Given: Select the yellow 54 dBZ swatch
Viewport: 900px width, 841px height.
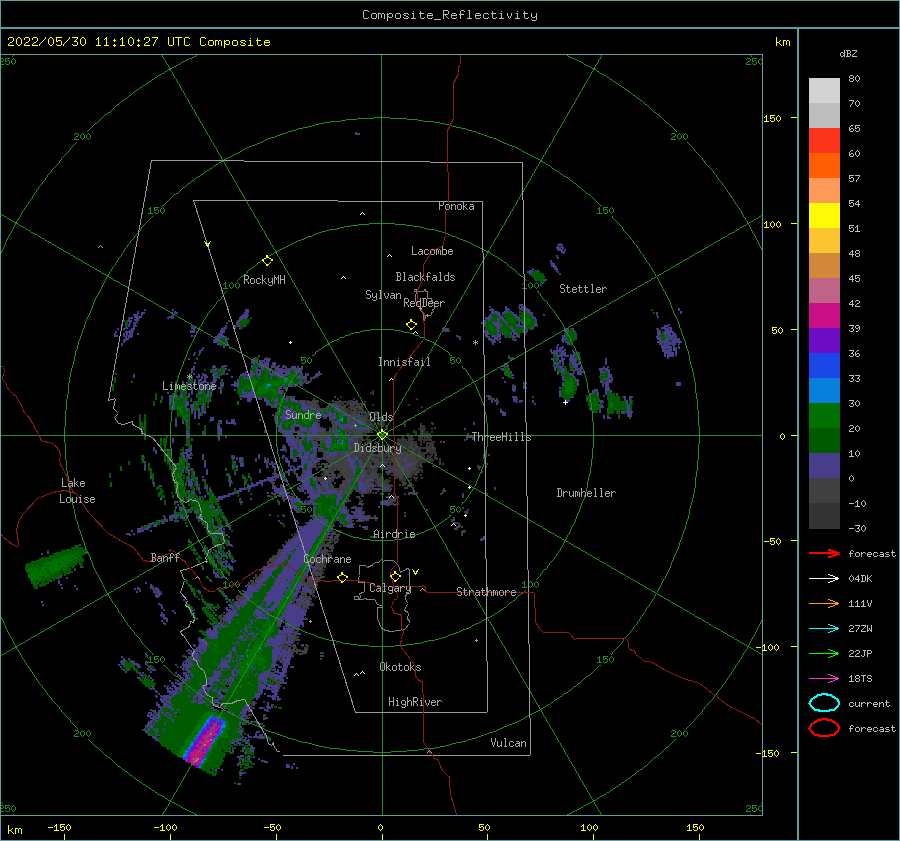Looking at the screenshot, I should (824, 215).
